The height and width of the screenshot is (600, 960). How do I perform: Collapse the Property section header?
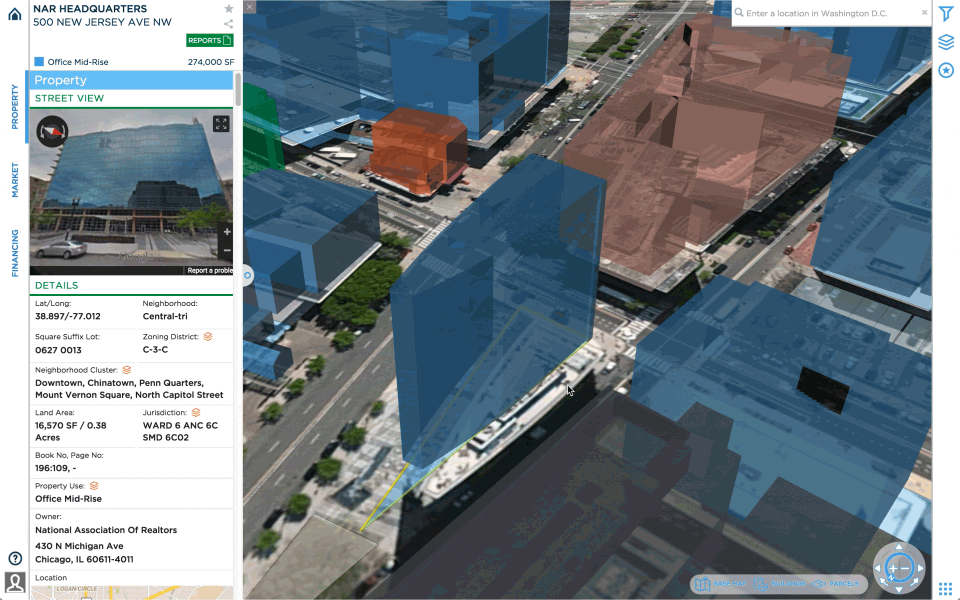[131, 80]
